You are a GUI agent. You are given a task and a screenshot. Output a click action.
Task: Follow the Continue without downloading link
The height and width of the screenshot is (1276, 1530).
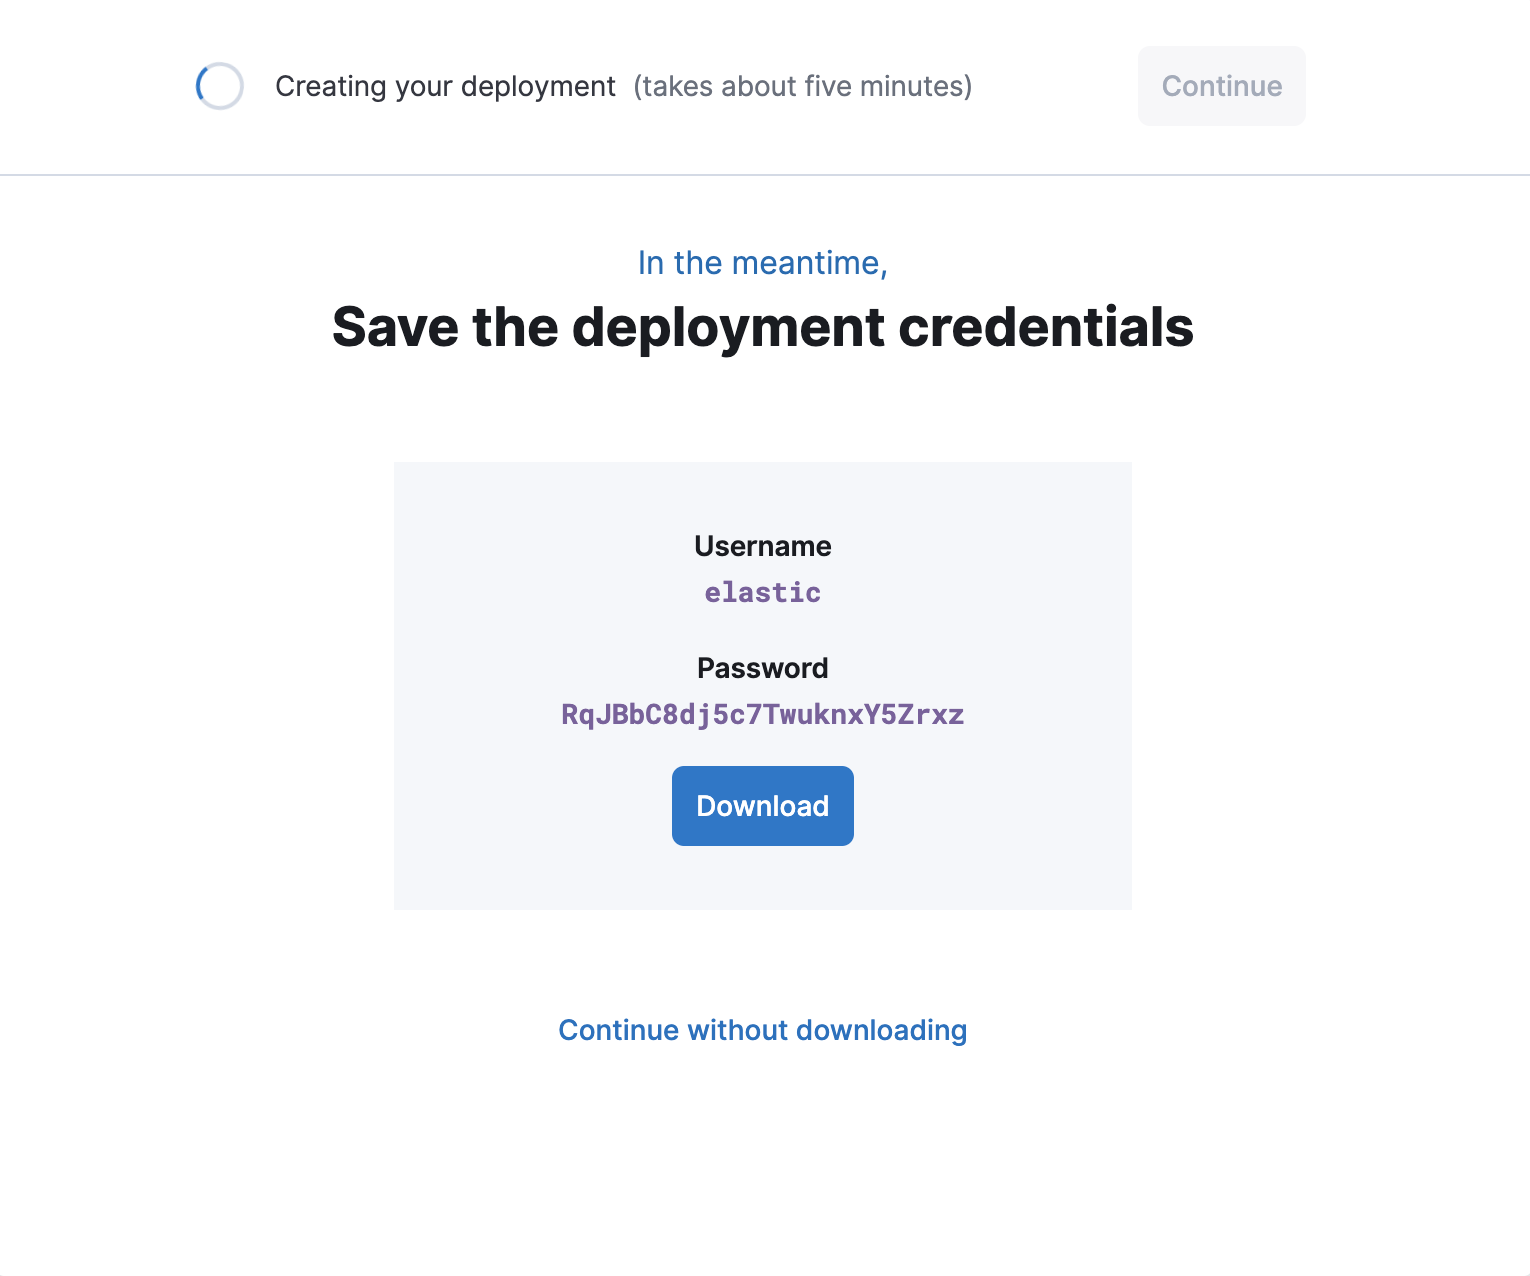[762, 1030]
